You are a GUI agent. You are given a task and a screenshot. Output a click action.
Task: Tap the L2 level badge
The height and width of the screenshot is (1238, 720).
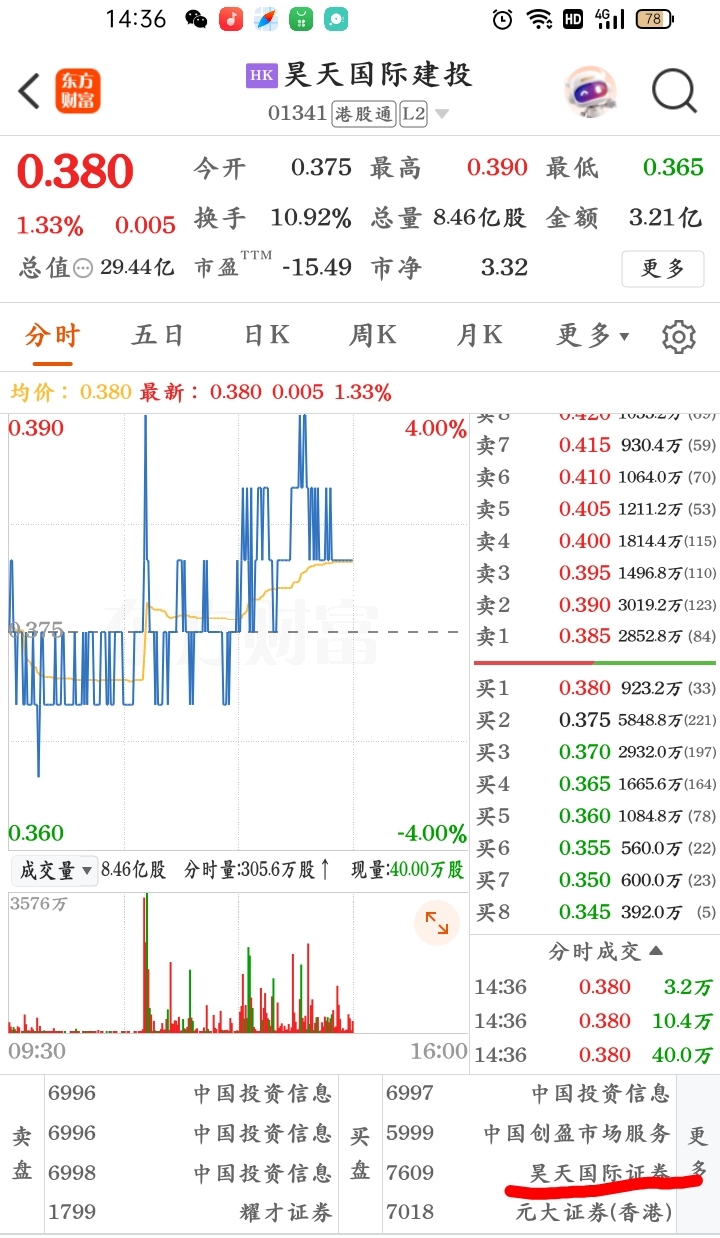pyautogui.click(x=413, y=114)
